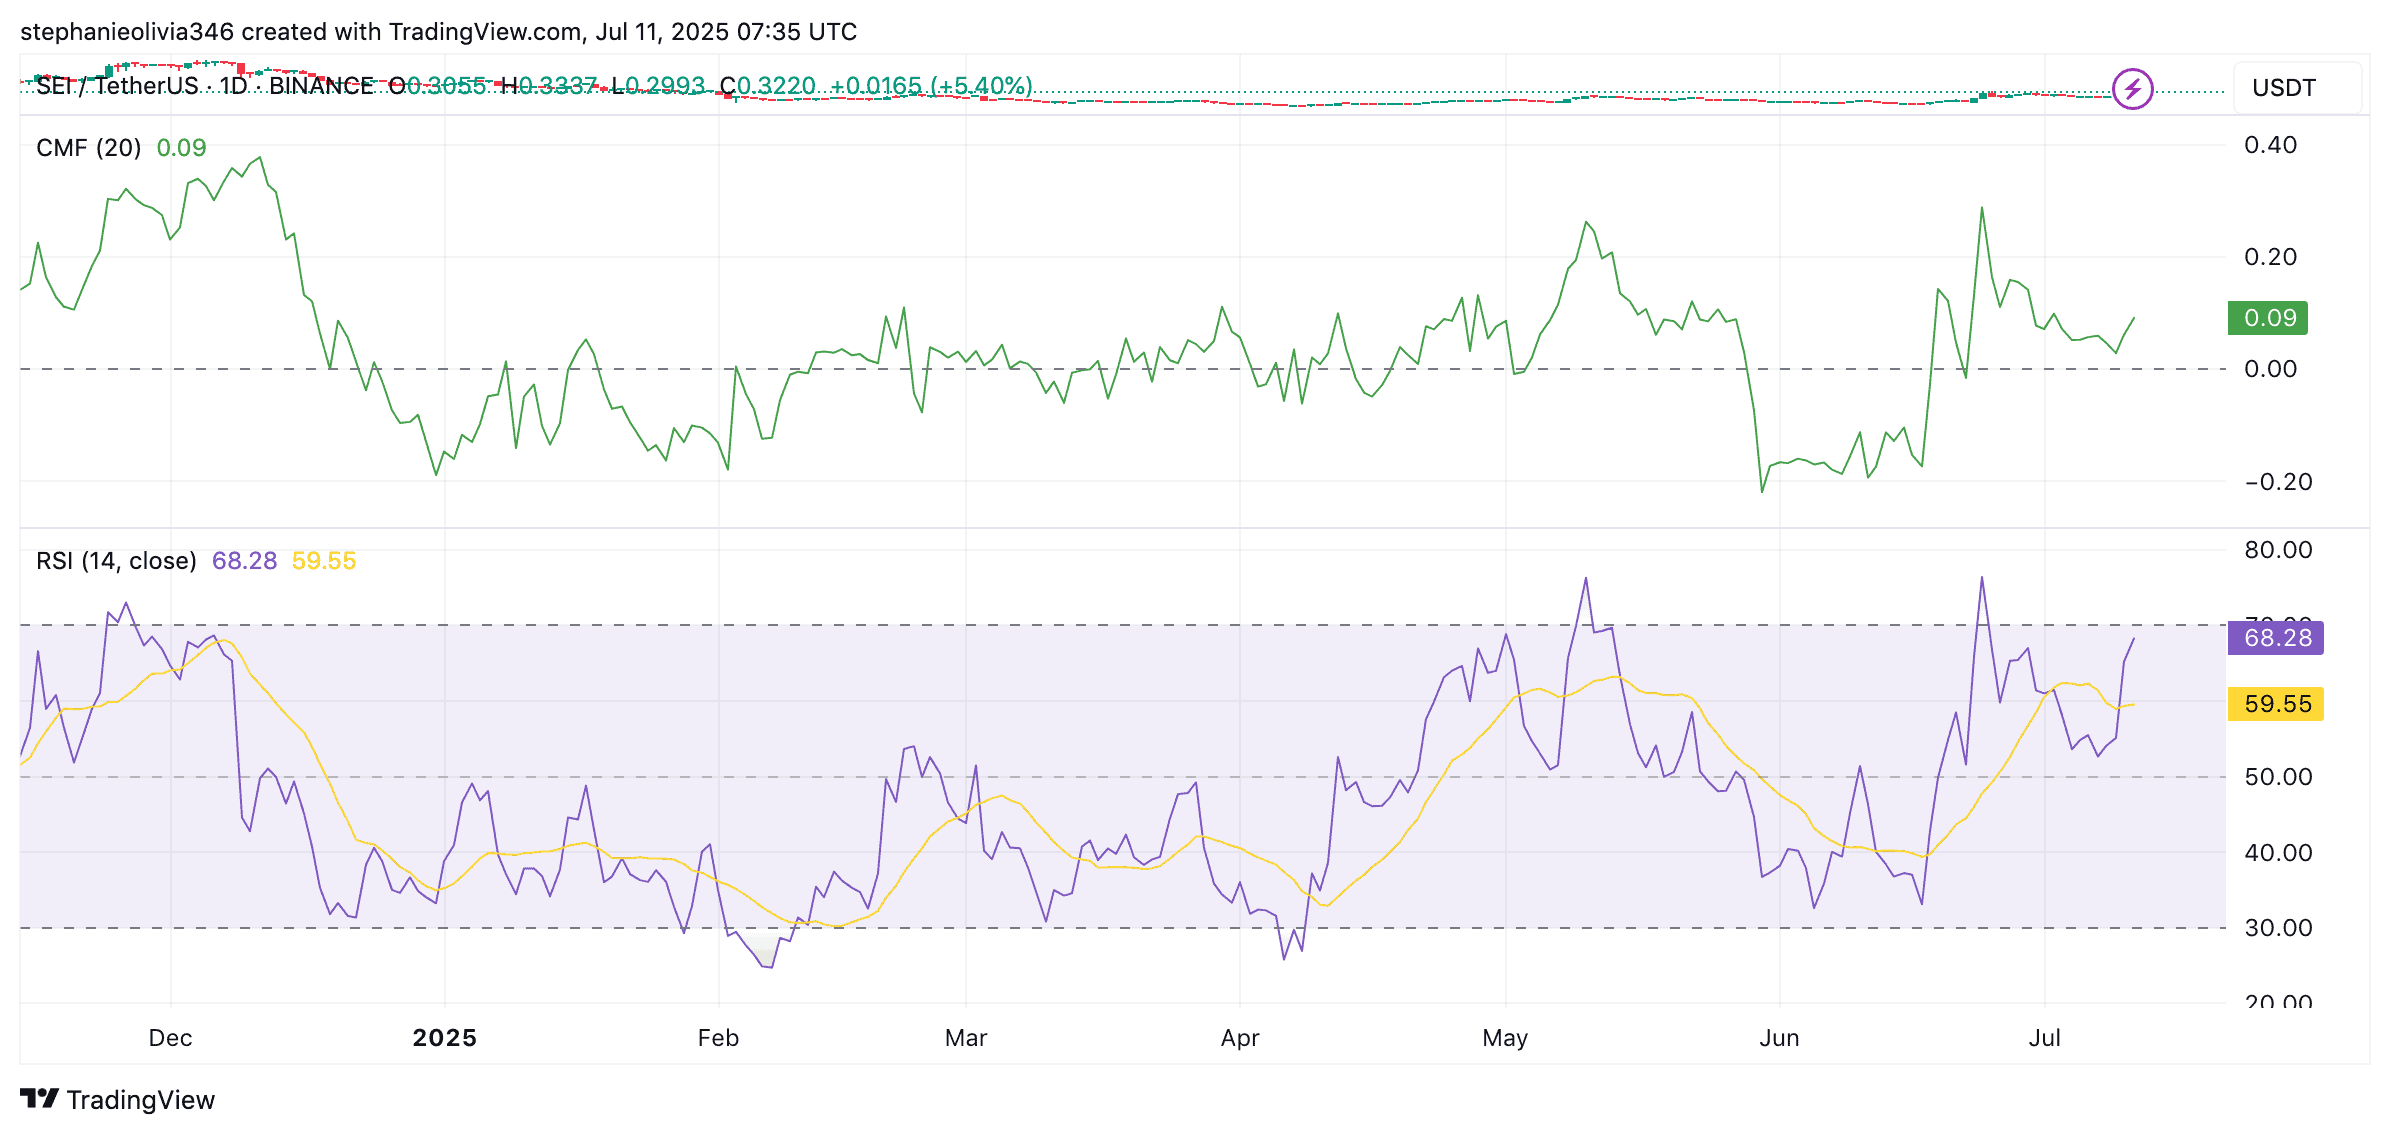This screenshot has width=2390, height=1134.
Task: Open CMF (20) indicator settings
Action: (88, 147)
